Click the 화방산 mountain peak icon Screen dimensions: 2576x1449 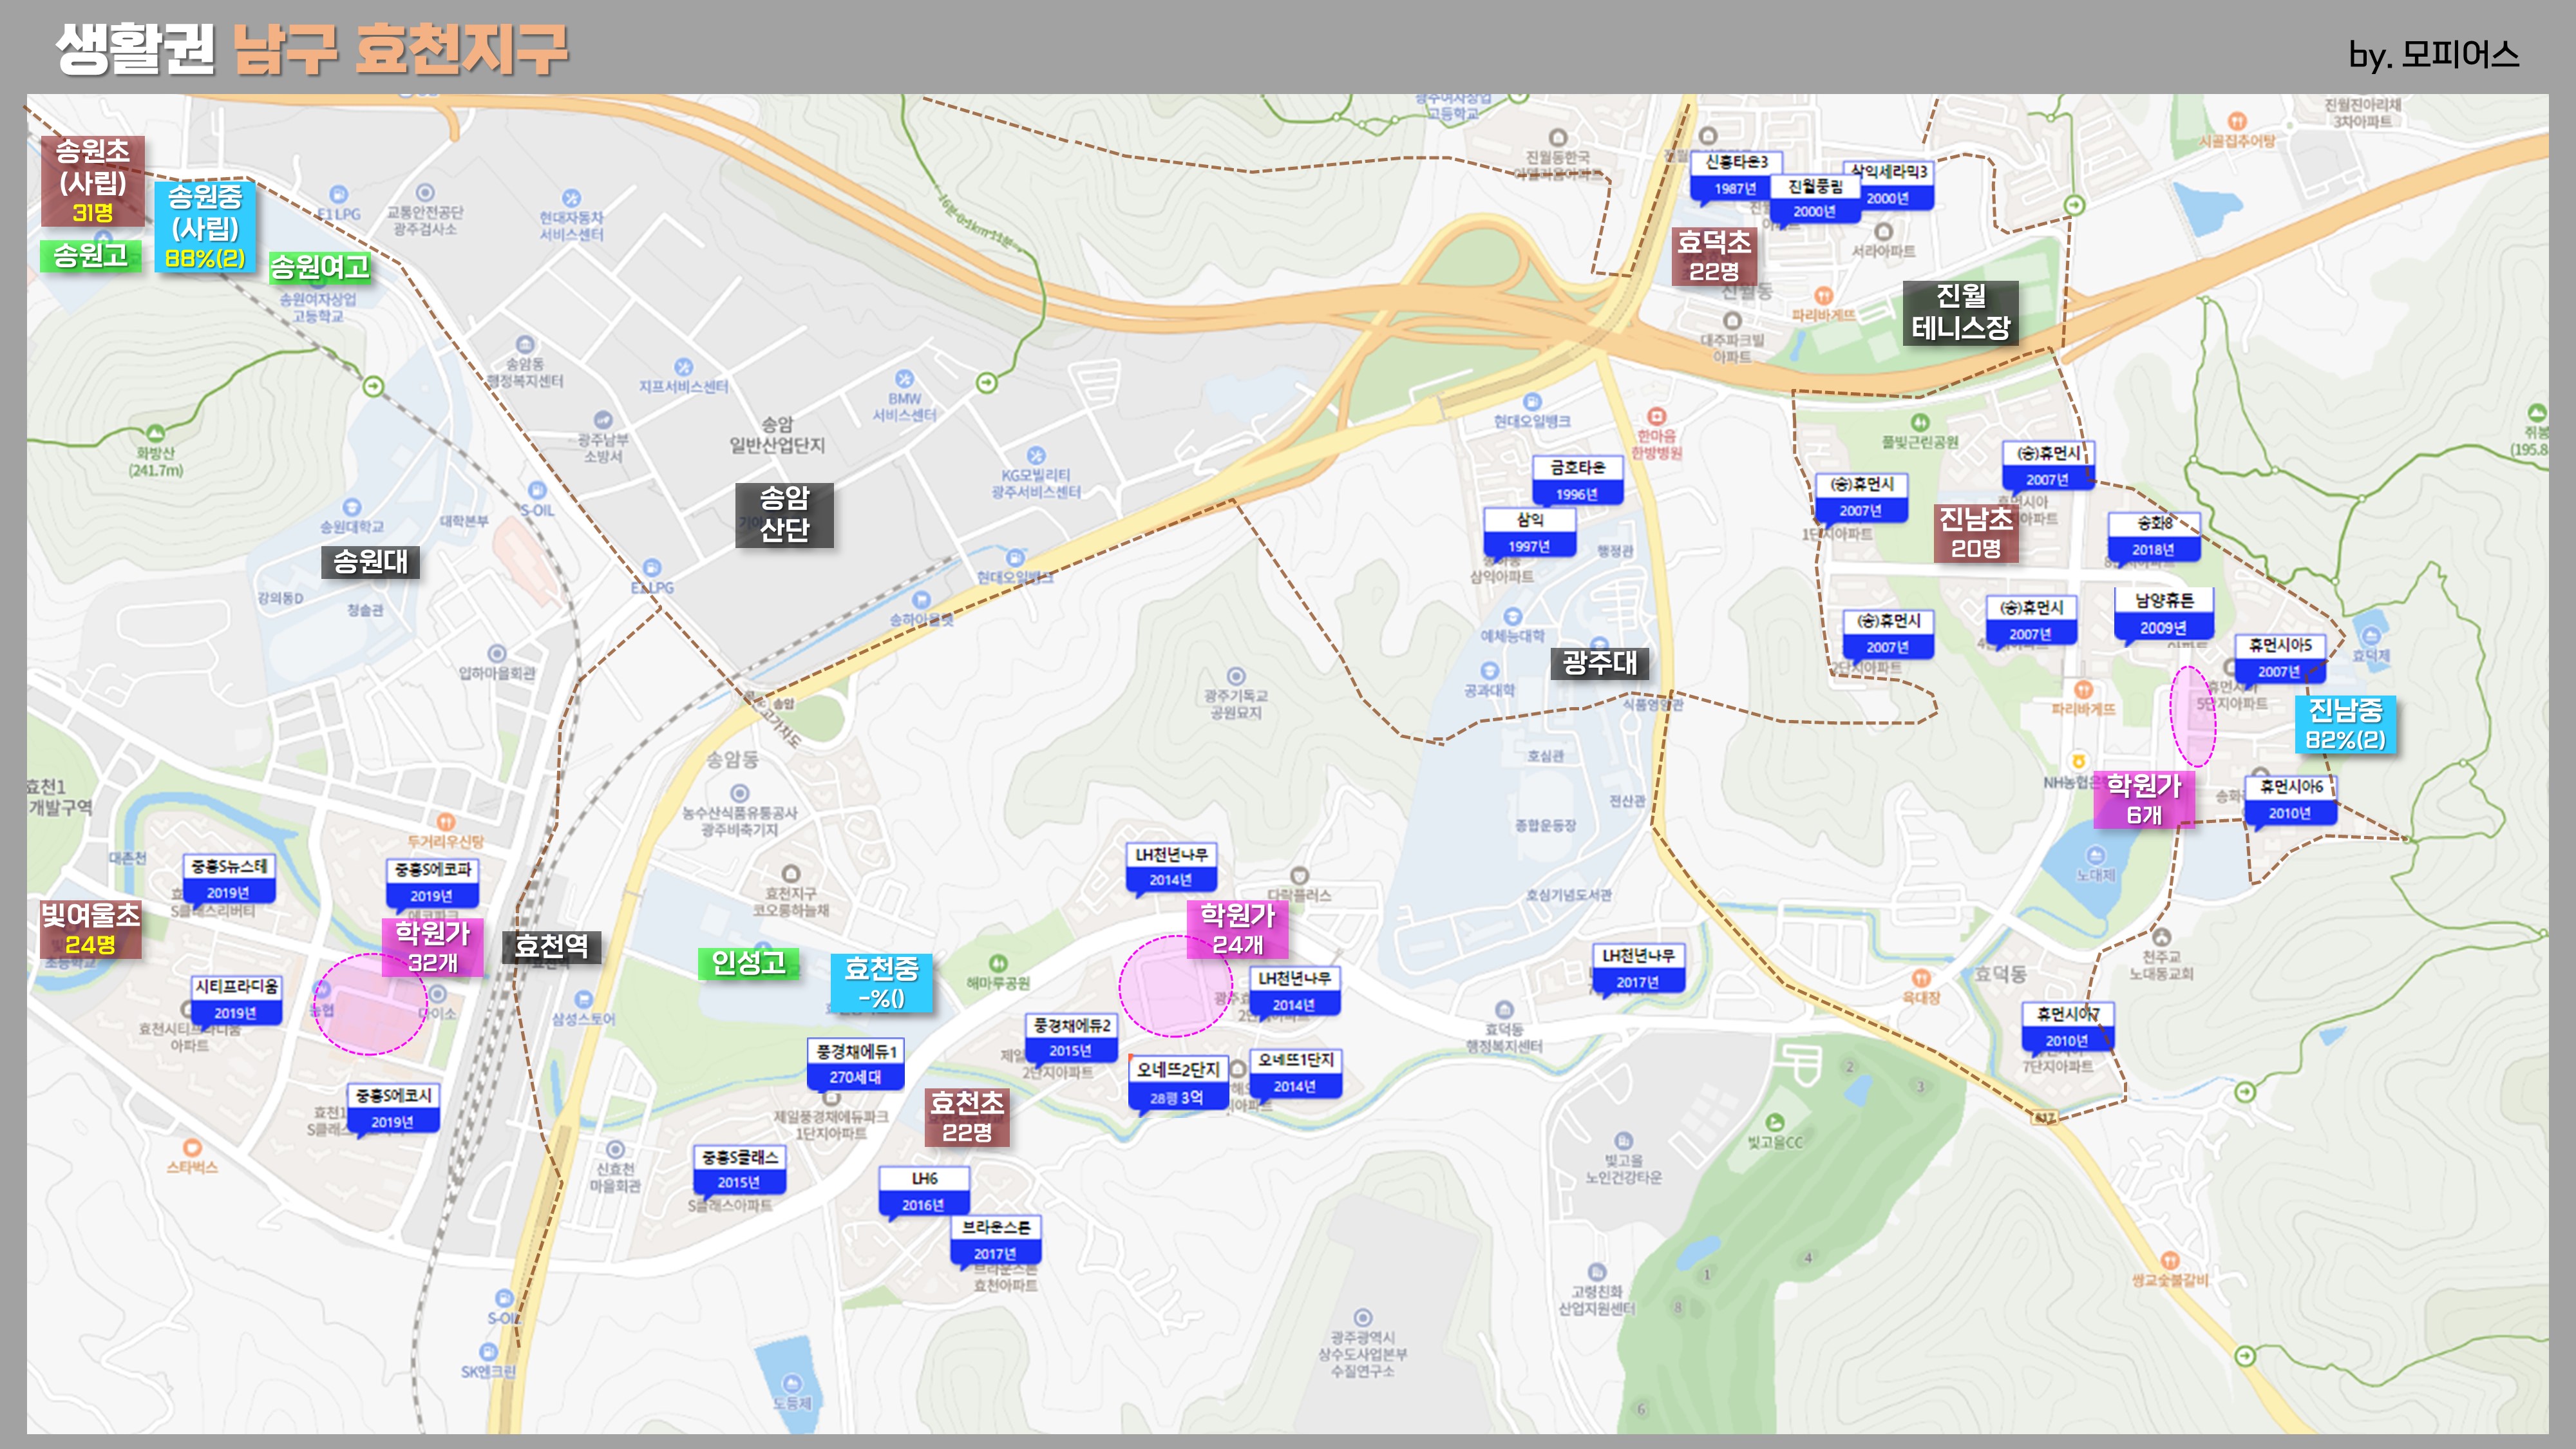[x=155, y=433]
